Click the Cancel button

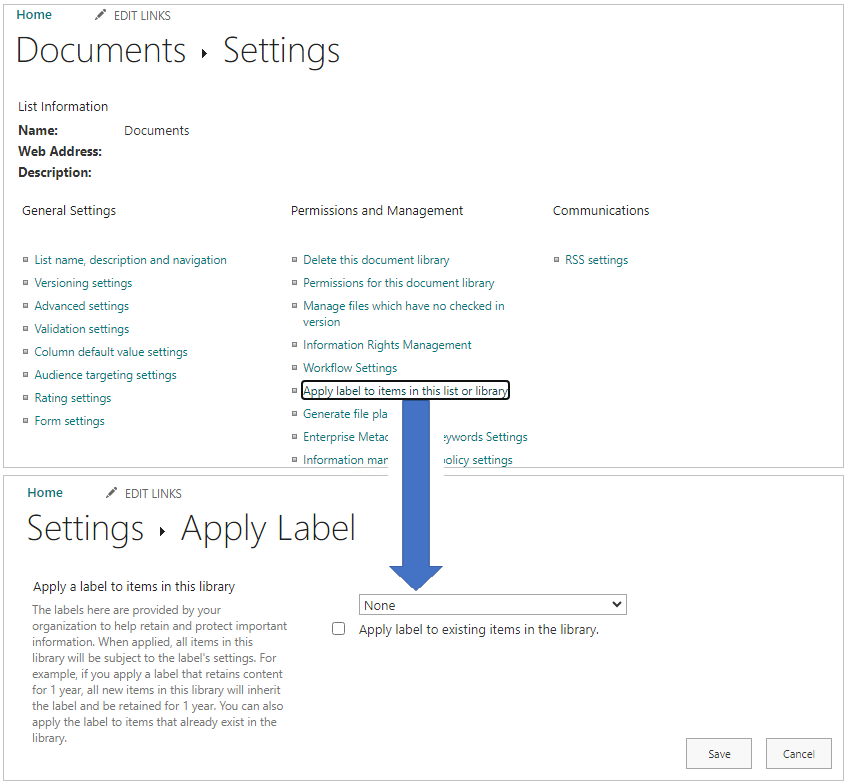(798, 753)
